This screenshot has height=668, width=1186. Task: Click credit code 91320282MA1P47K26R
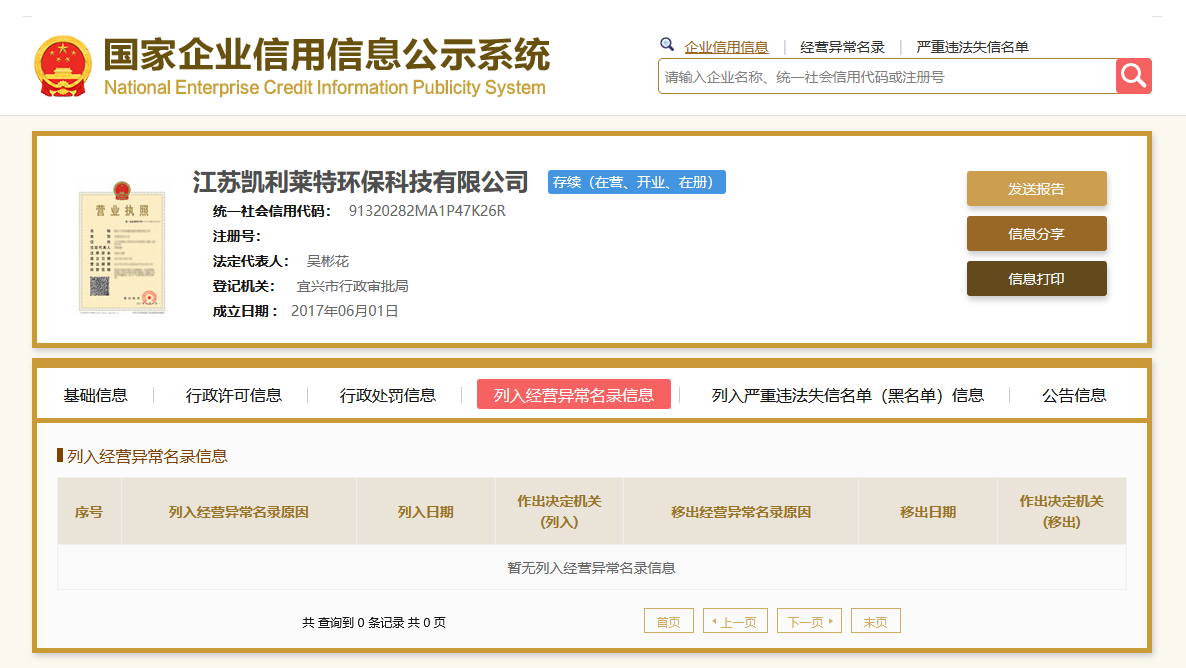coord(427,211)
